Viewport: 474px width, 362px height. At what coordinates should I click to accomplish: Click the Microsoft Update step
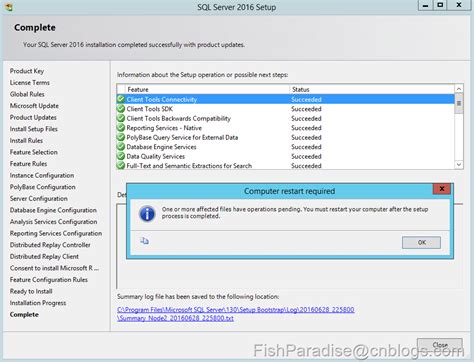34,106
